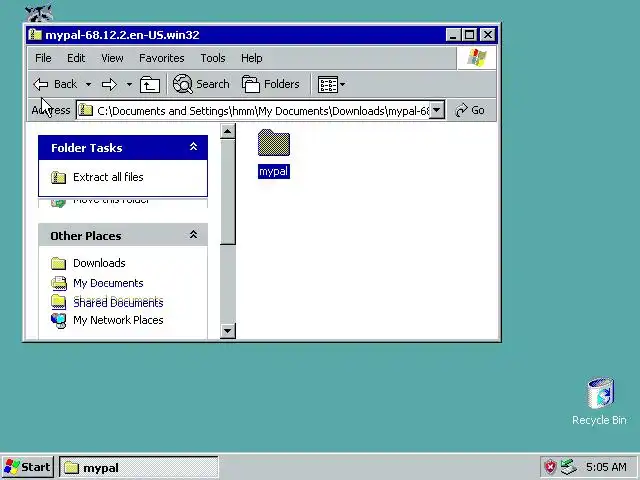The image size is (640, 480).
Task: Open My Network Places link
Action: point(118,320)
